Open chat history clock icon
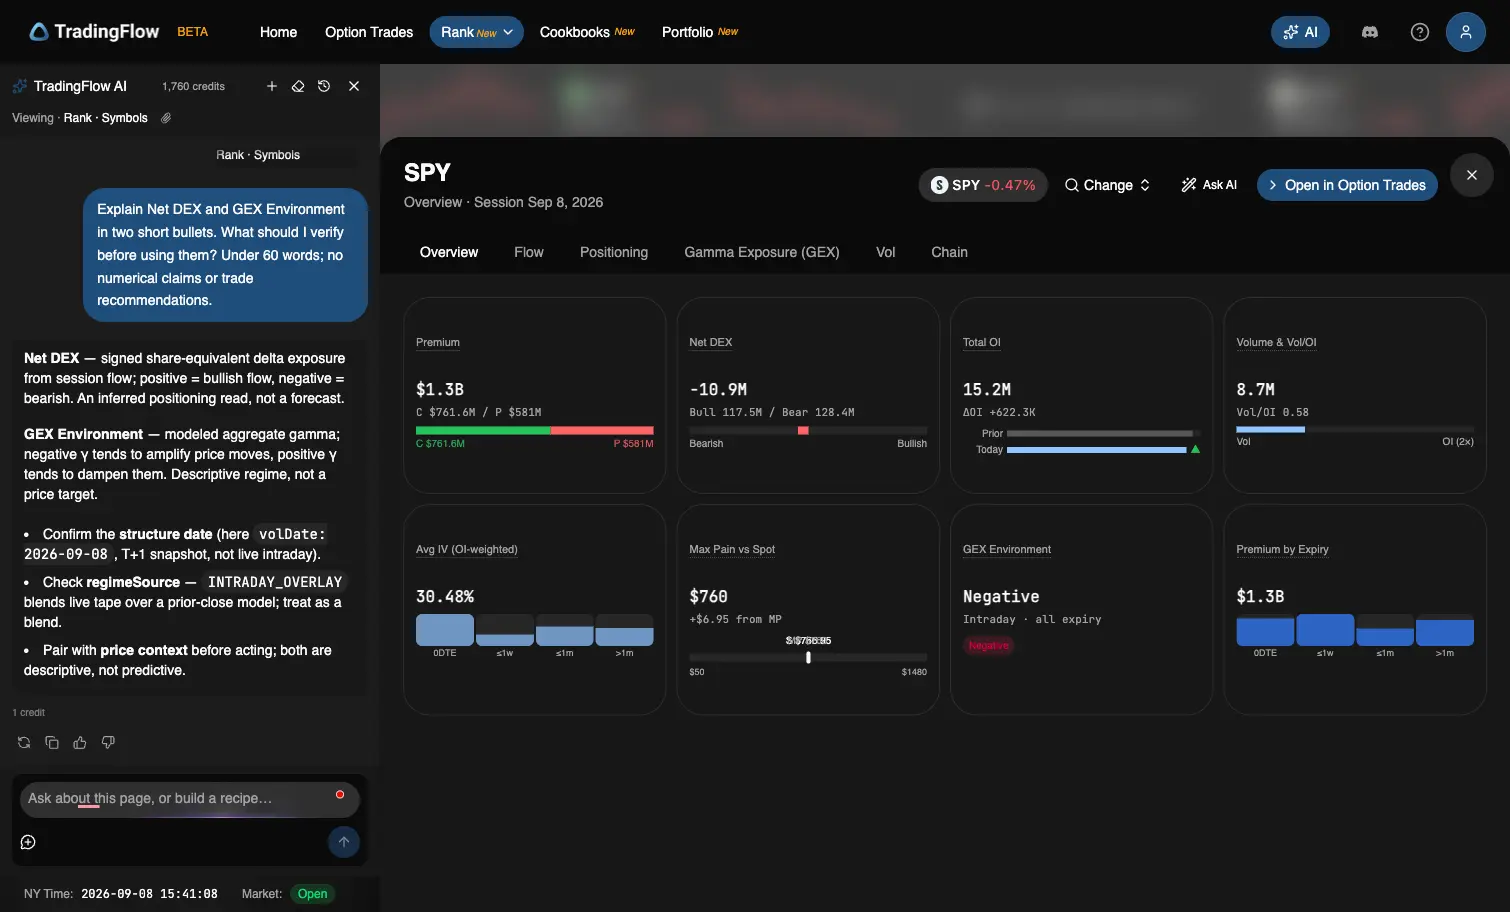 [324, 86]
